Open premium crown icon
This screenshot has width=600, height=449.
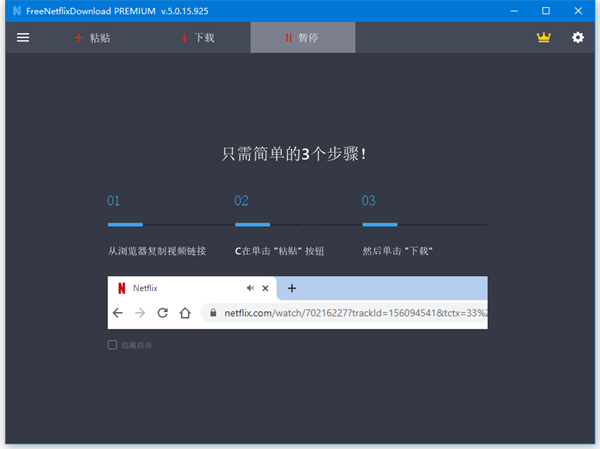pyautogui.click(x=543, y=38)
